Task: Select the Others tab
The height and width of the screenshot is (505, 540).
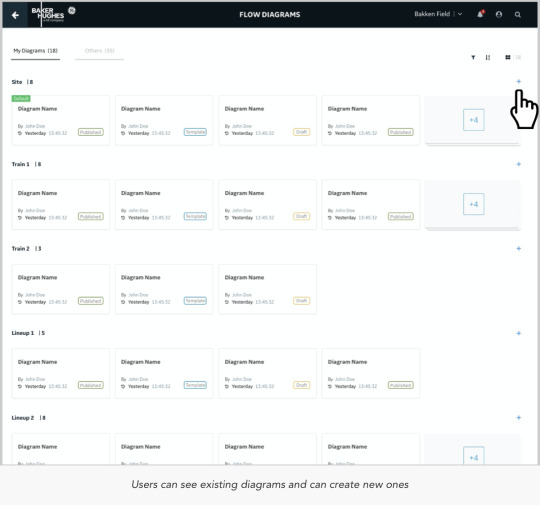Action: (x=100, y=51)
